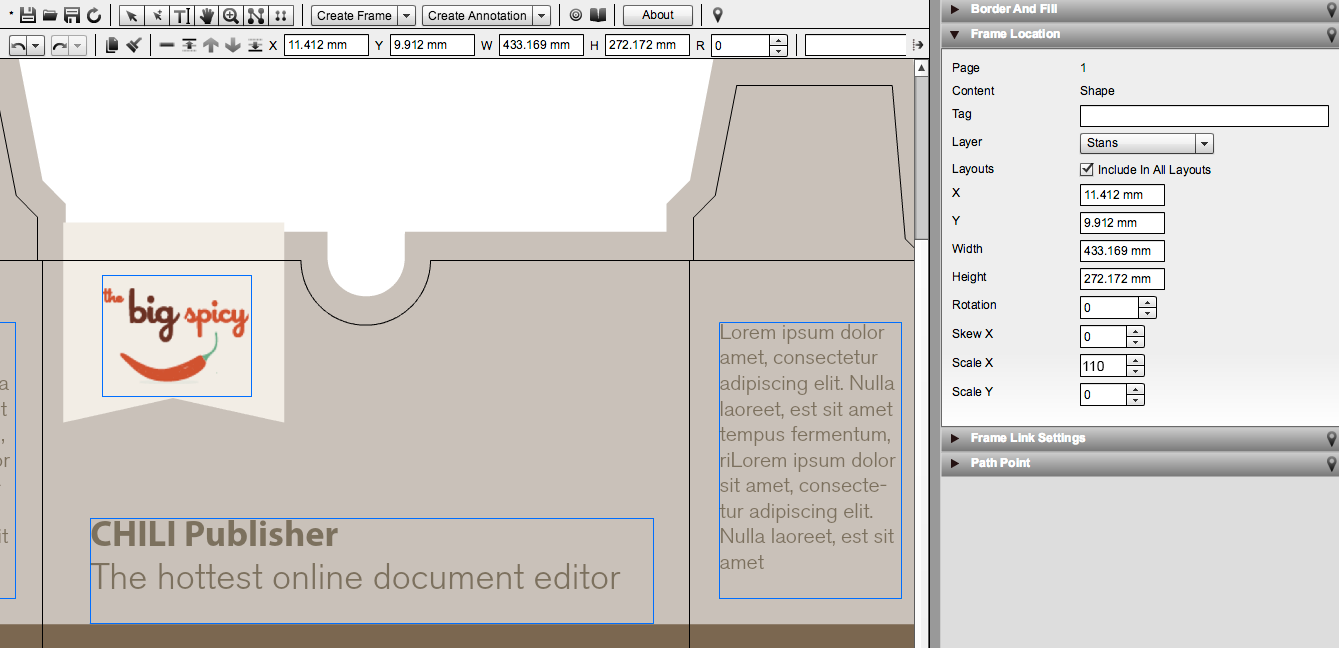Toggle Include In All Layouts checkbox
This screenshot has height=648, width=1339.
1087,169
